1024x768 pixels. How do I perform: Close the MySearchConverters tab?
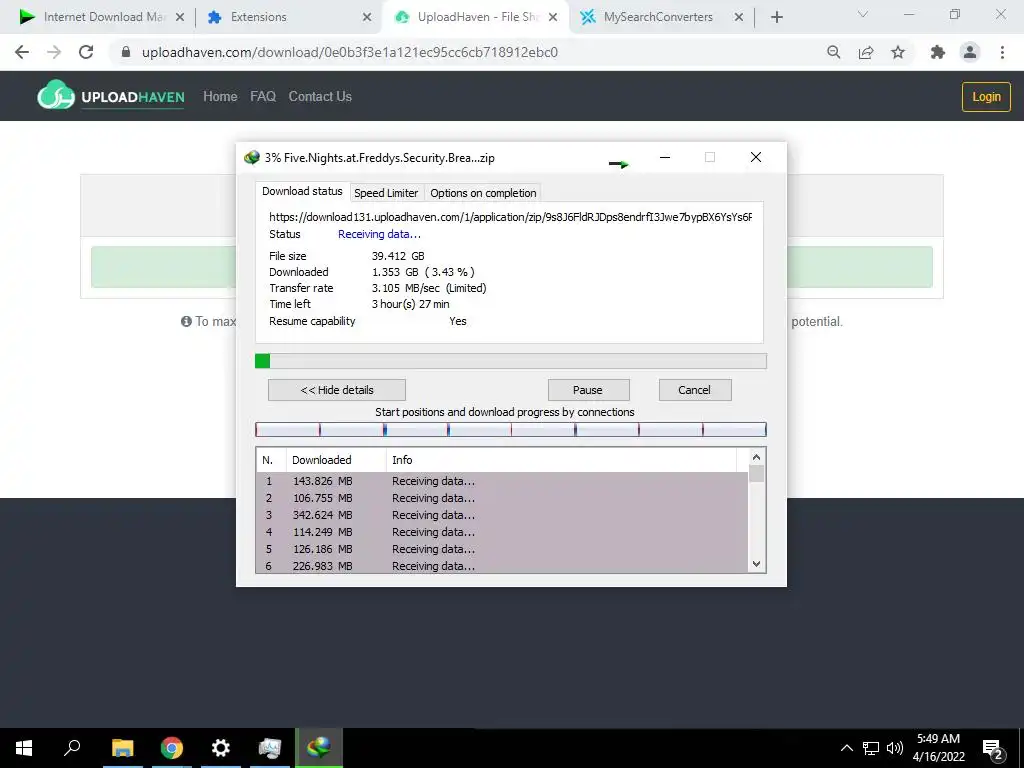739,17
